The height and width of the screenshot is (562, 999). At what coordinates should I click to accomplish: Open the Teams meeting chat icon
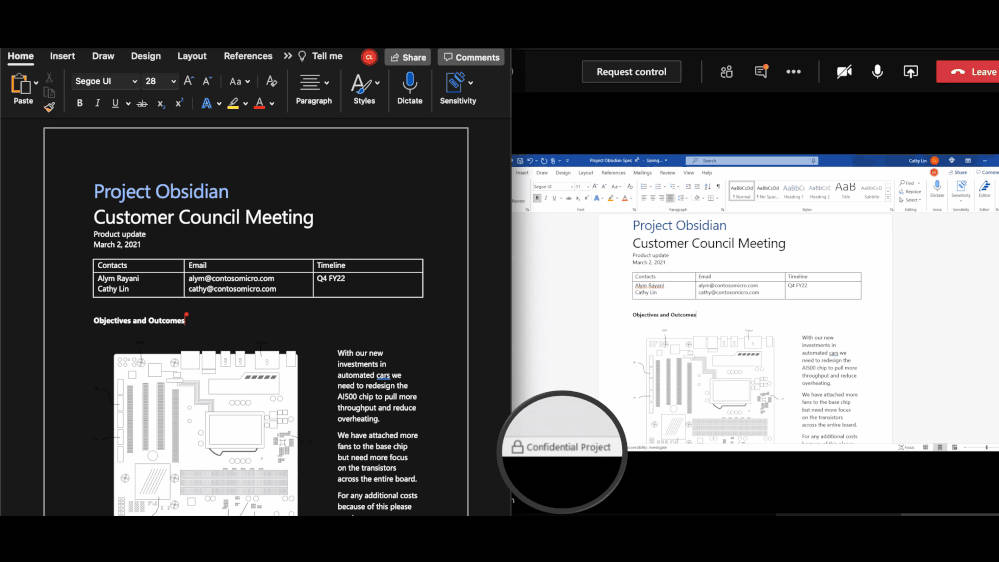pos(761,71)
